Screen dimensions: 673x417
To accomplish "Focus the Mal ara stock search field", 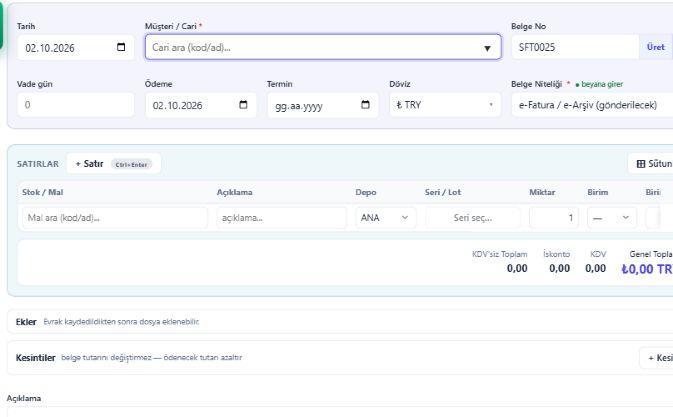I will [115, 218].
